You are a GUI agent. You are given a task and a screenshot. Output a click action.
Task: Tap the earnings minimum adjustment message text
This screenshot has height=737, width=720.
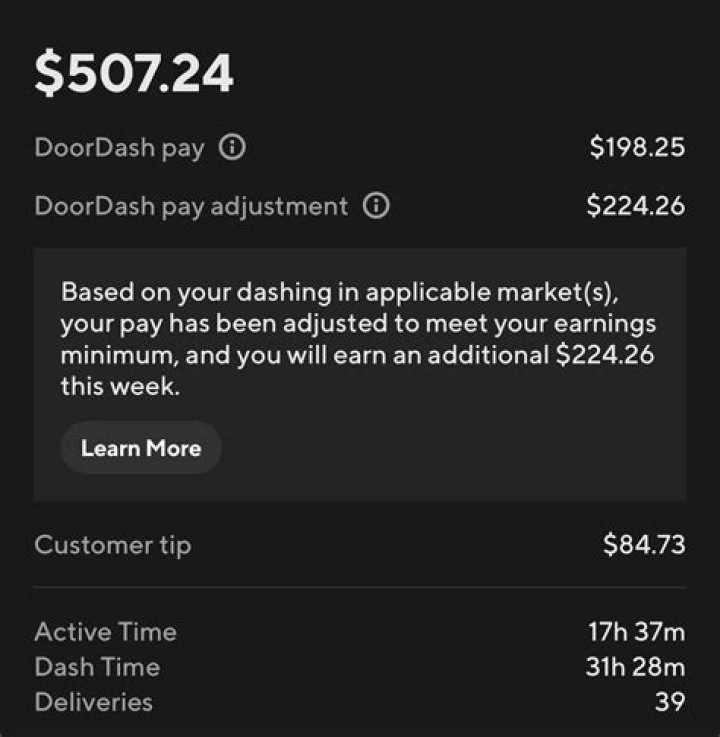coord(358,340)
